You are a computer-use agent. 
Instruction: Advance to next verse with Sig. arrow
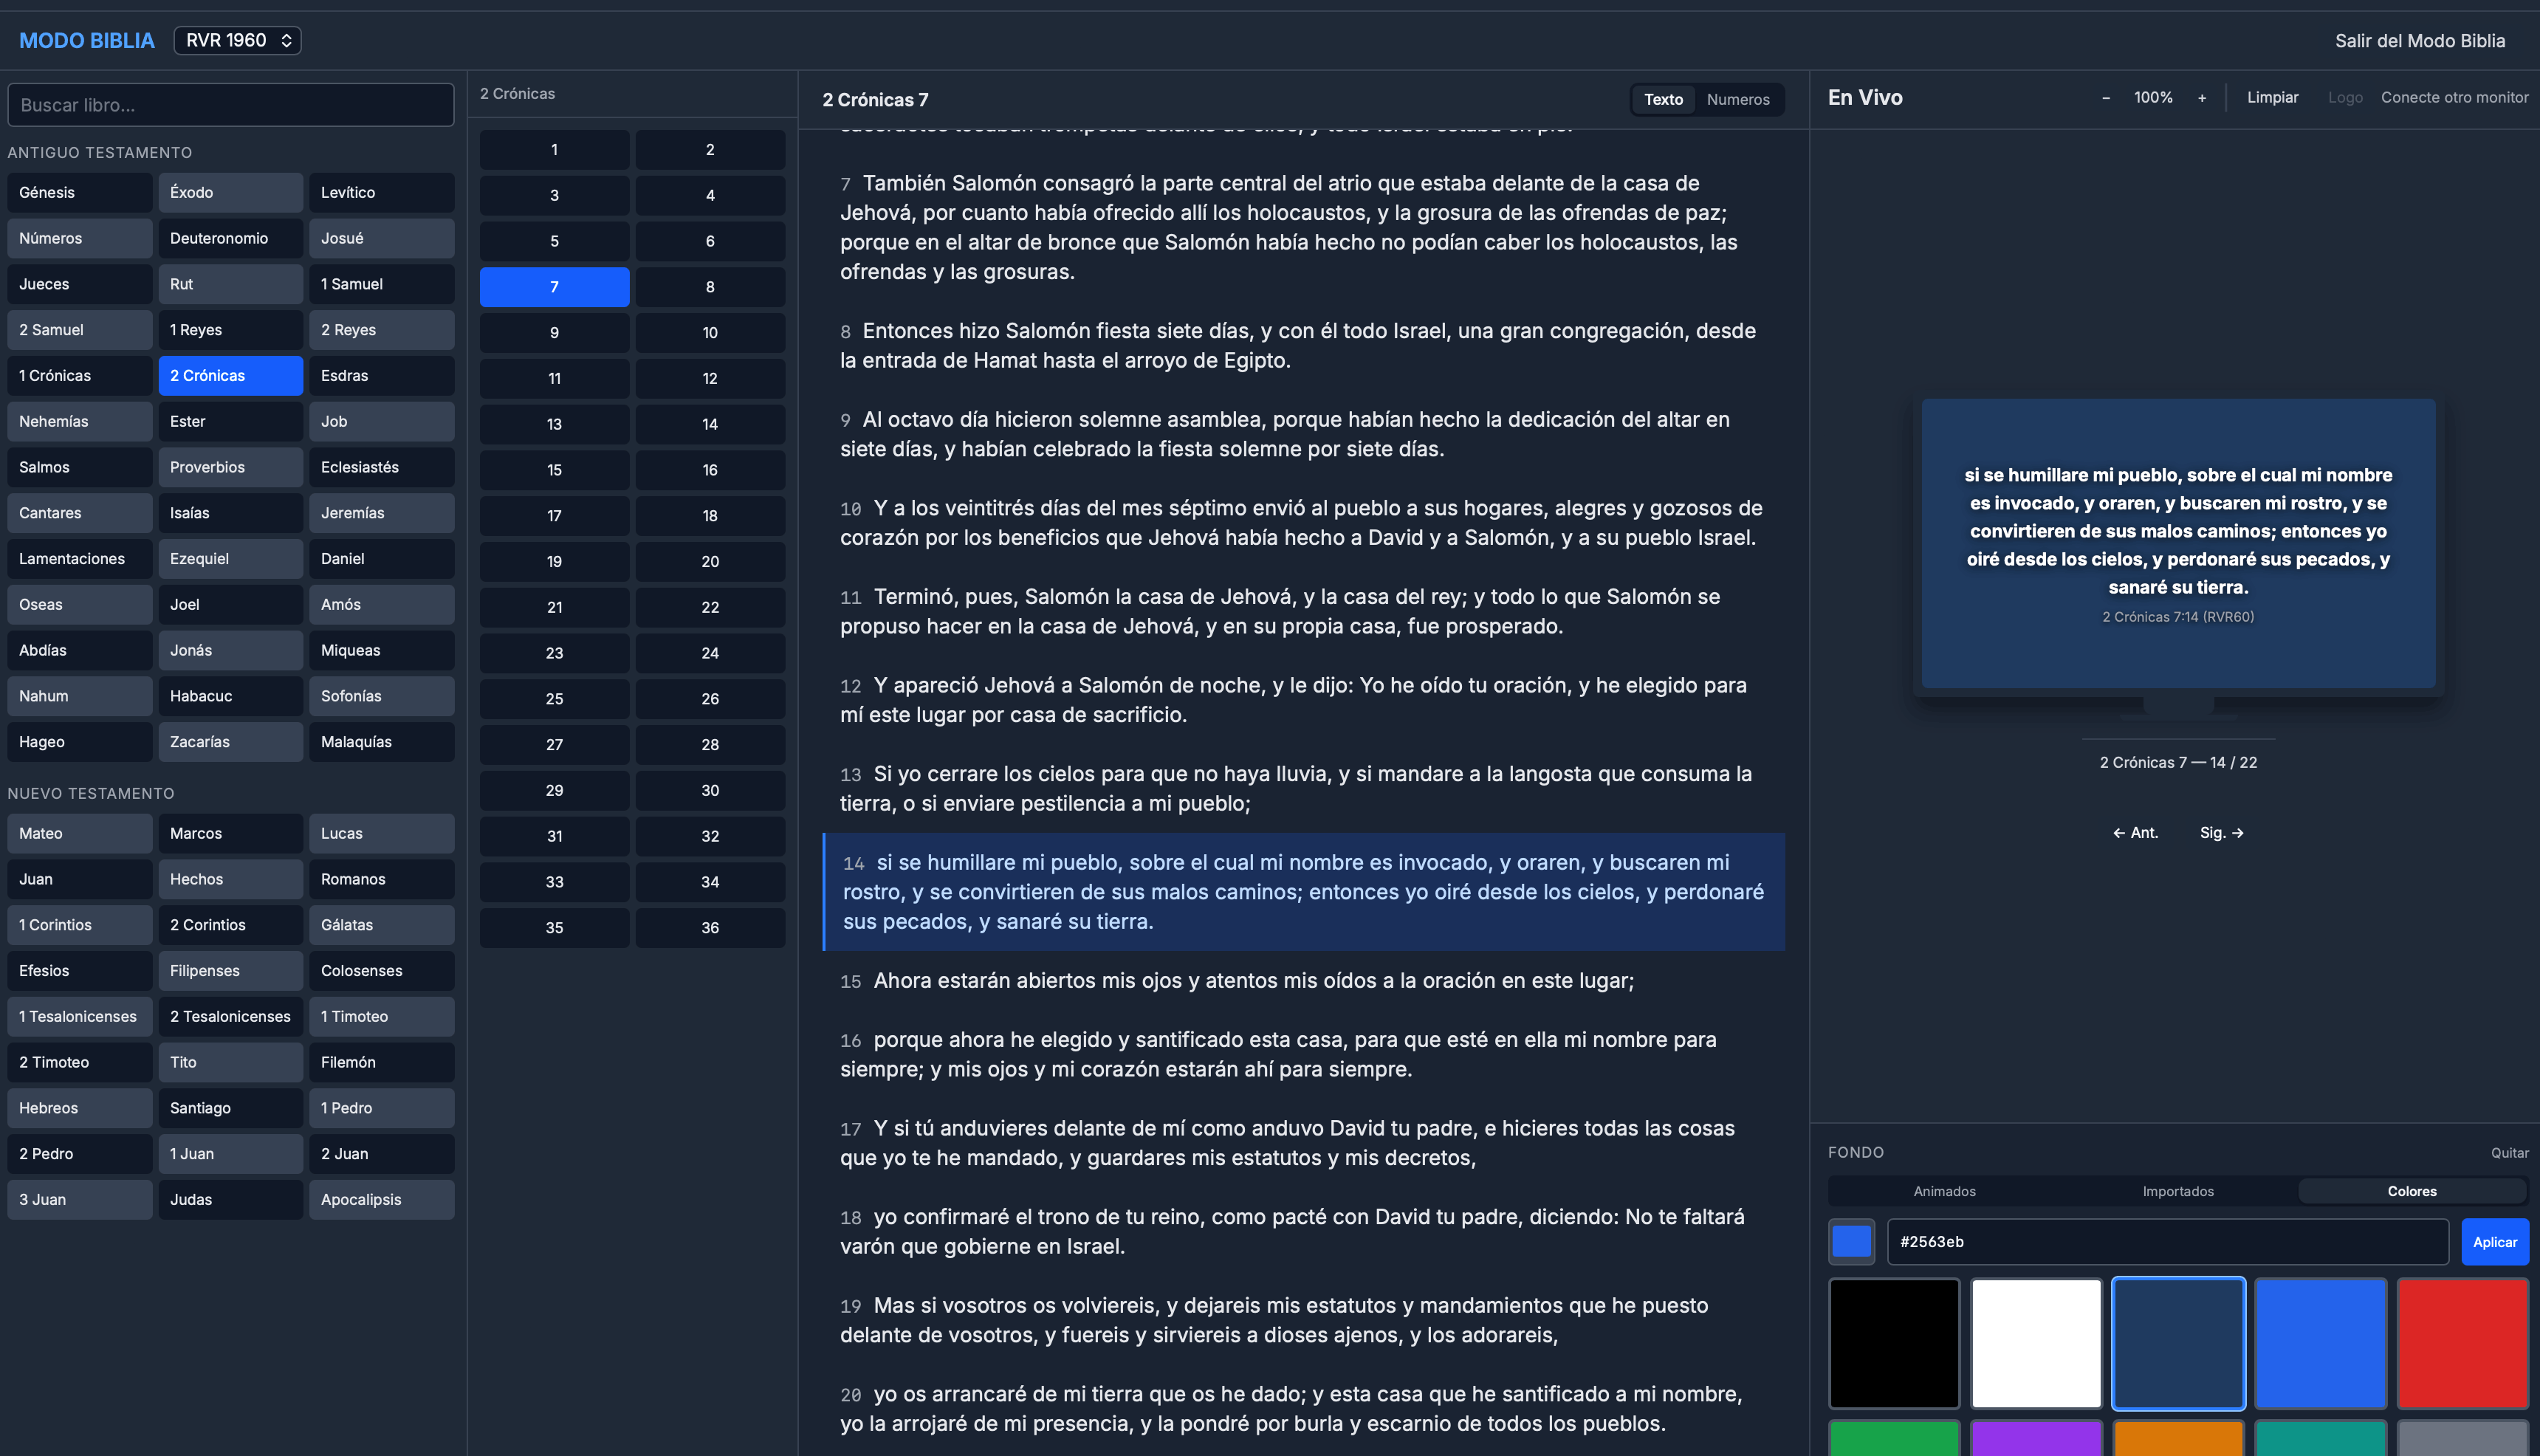pyautogui.click(x=2222, y=832)
